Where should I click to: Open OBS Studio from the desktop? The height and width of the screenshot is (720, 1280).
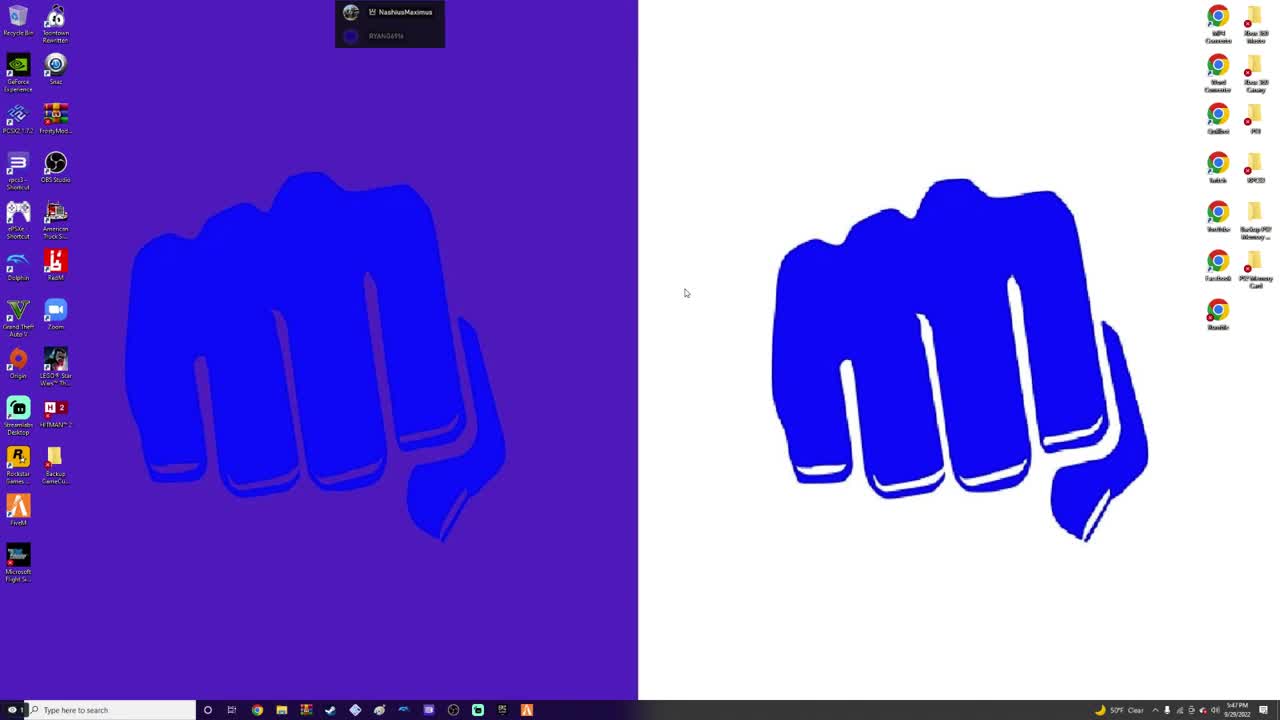coord(55,168)
